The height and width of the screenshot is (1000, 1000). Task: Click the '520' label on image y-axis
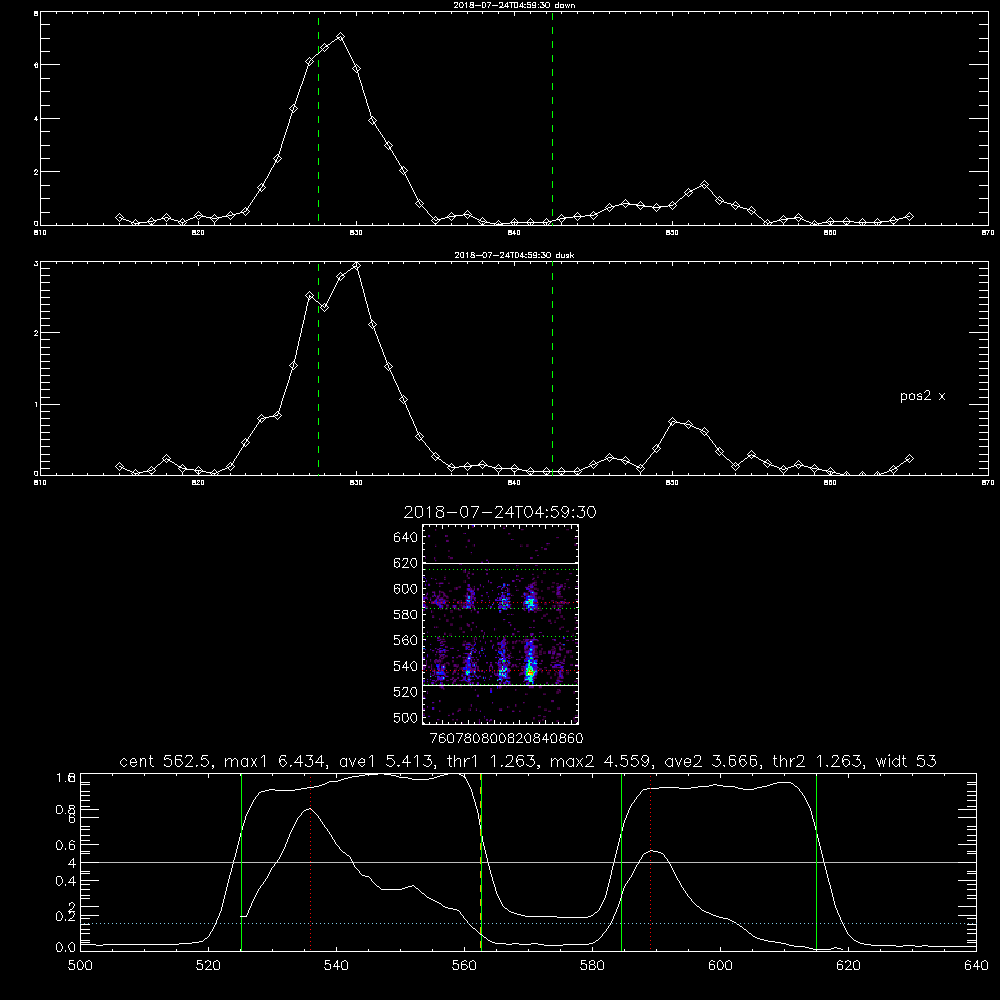click(x=406, y=692)
